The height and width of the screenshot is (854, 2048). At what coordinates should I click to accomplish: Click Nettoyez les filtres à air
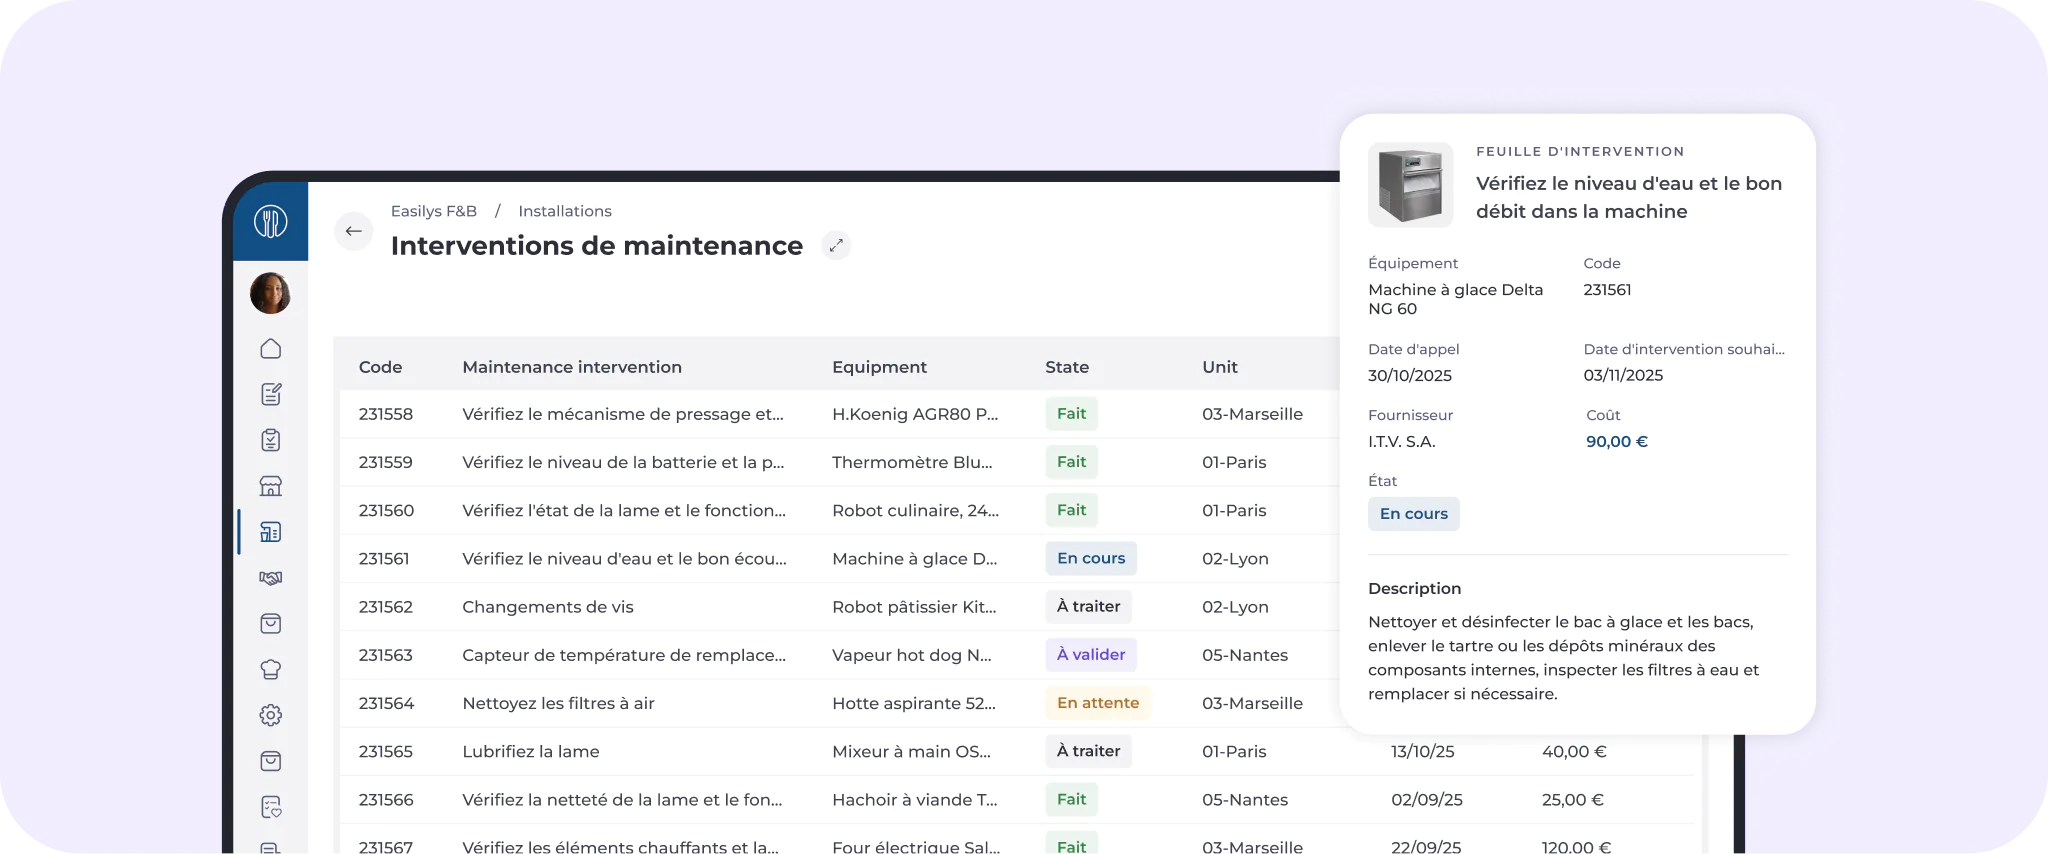558,703
